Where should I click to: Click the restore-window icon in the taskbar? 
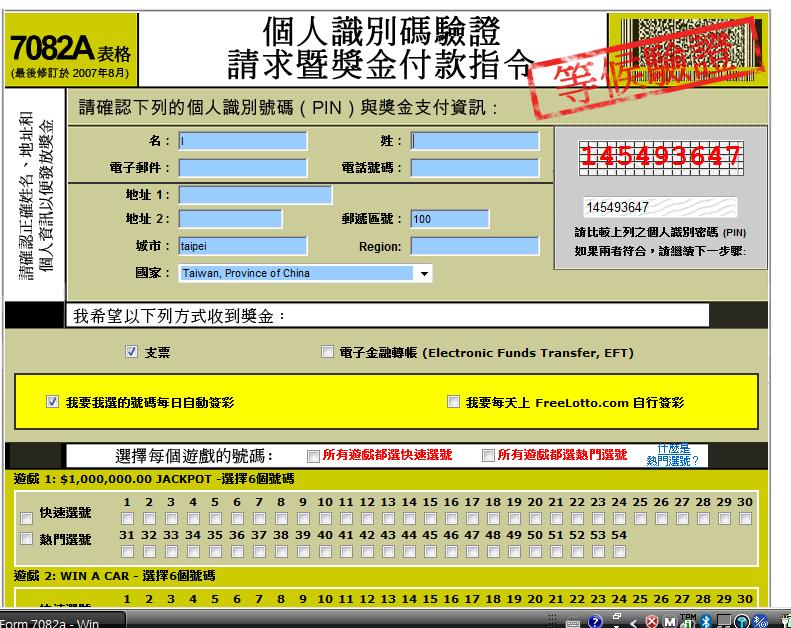[616, 617]
